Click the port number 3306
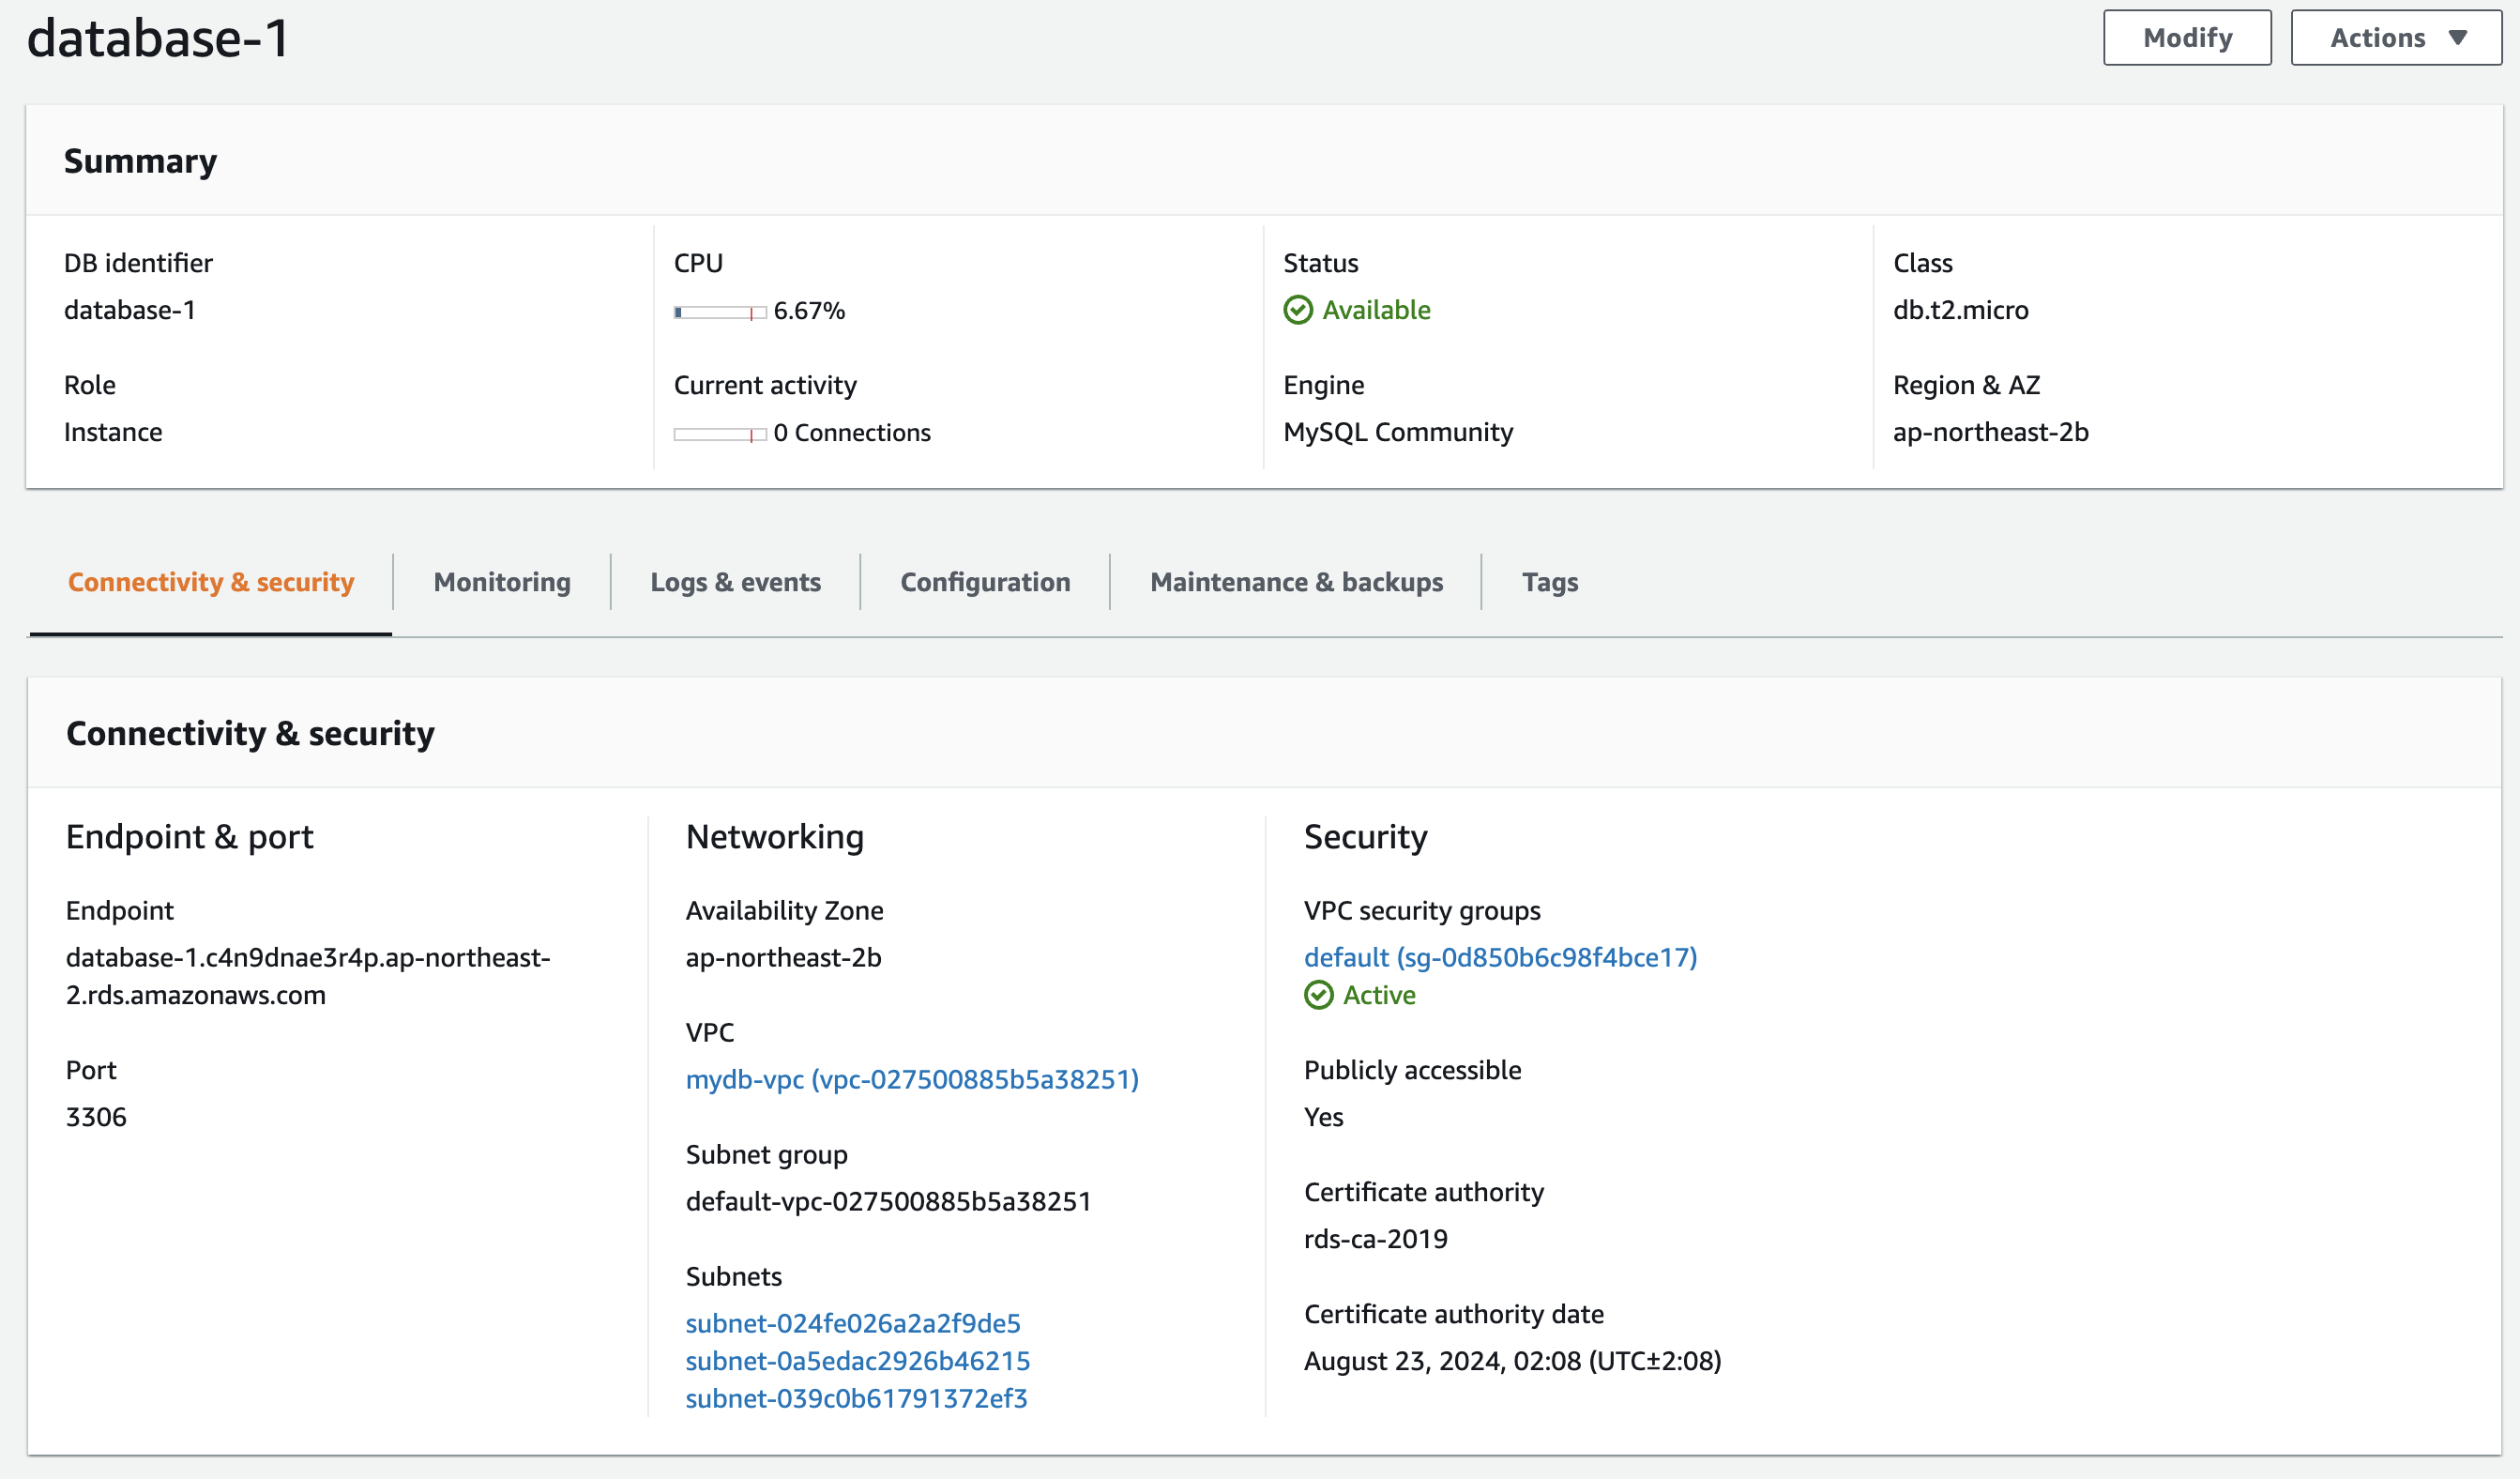The width and height of the screenshot is (2520, 1479). [x=96, y=1117]
